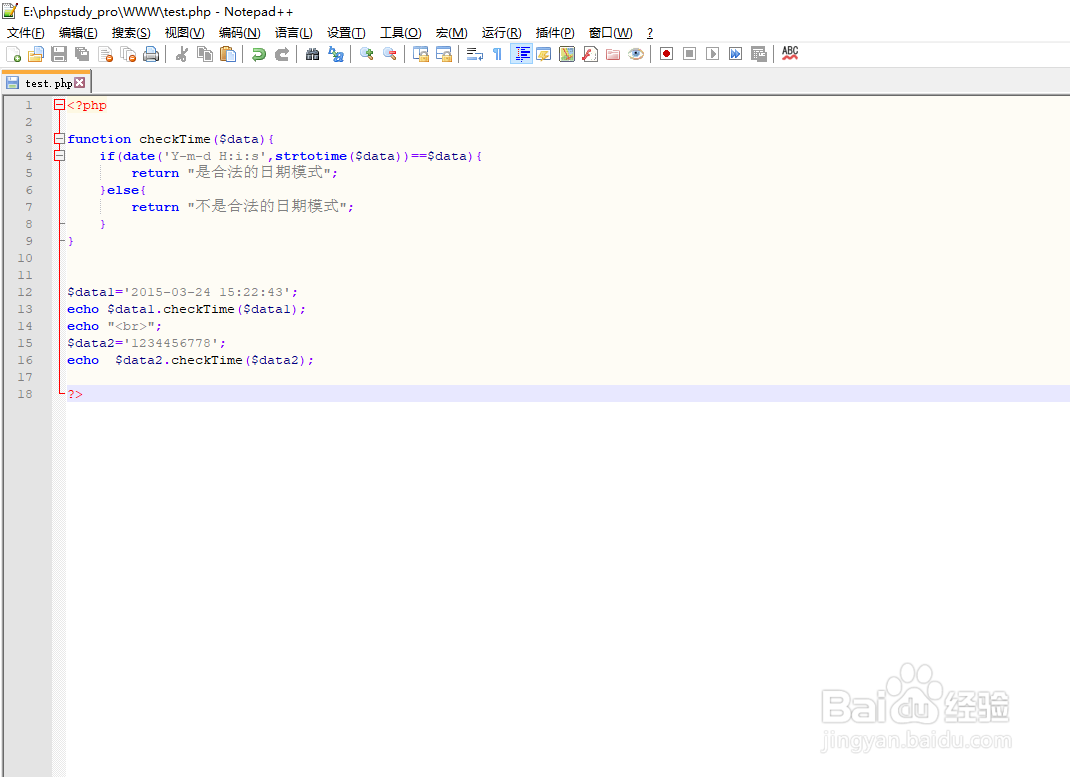The width and height of the screenshot is (1070, 777).
Task: Open the 设置(T) menu
Action: (x=346, y=33)
